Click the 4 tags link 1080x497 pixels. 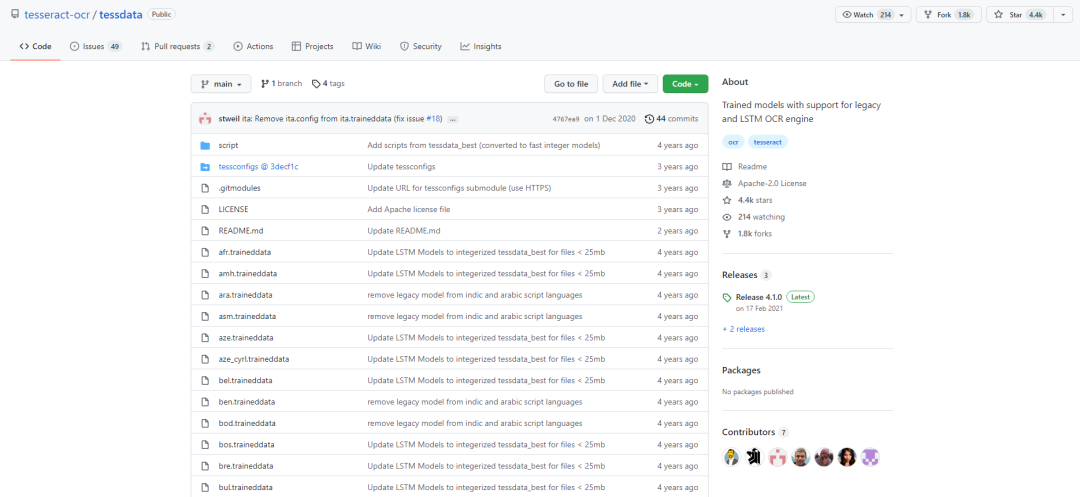(x=328, y=84)
